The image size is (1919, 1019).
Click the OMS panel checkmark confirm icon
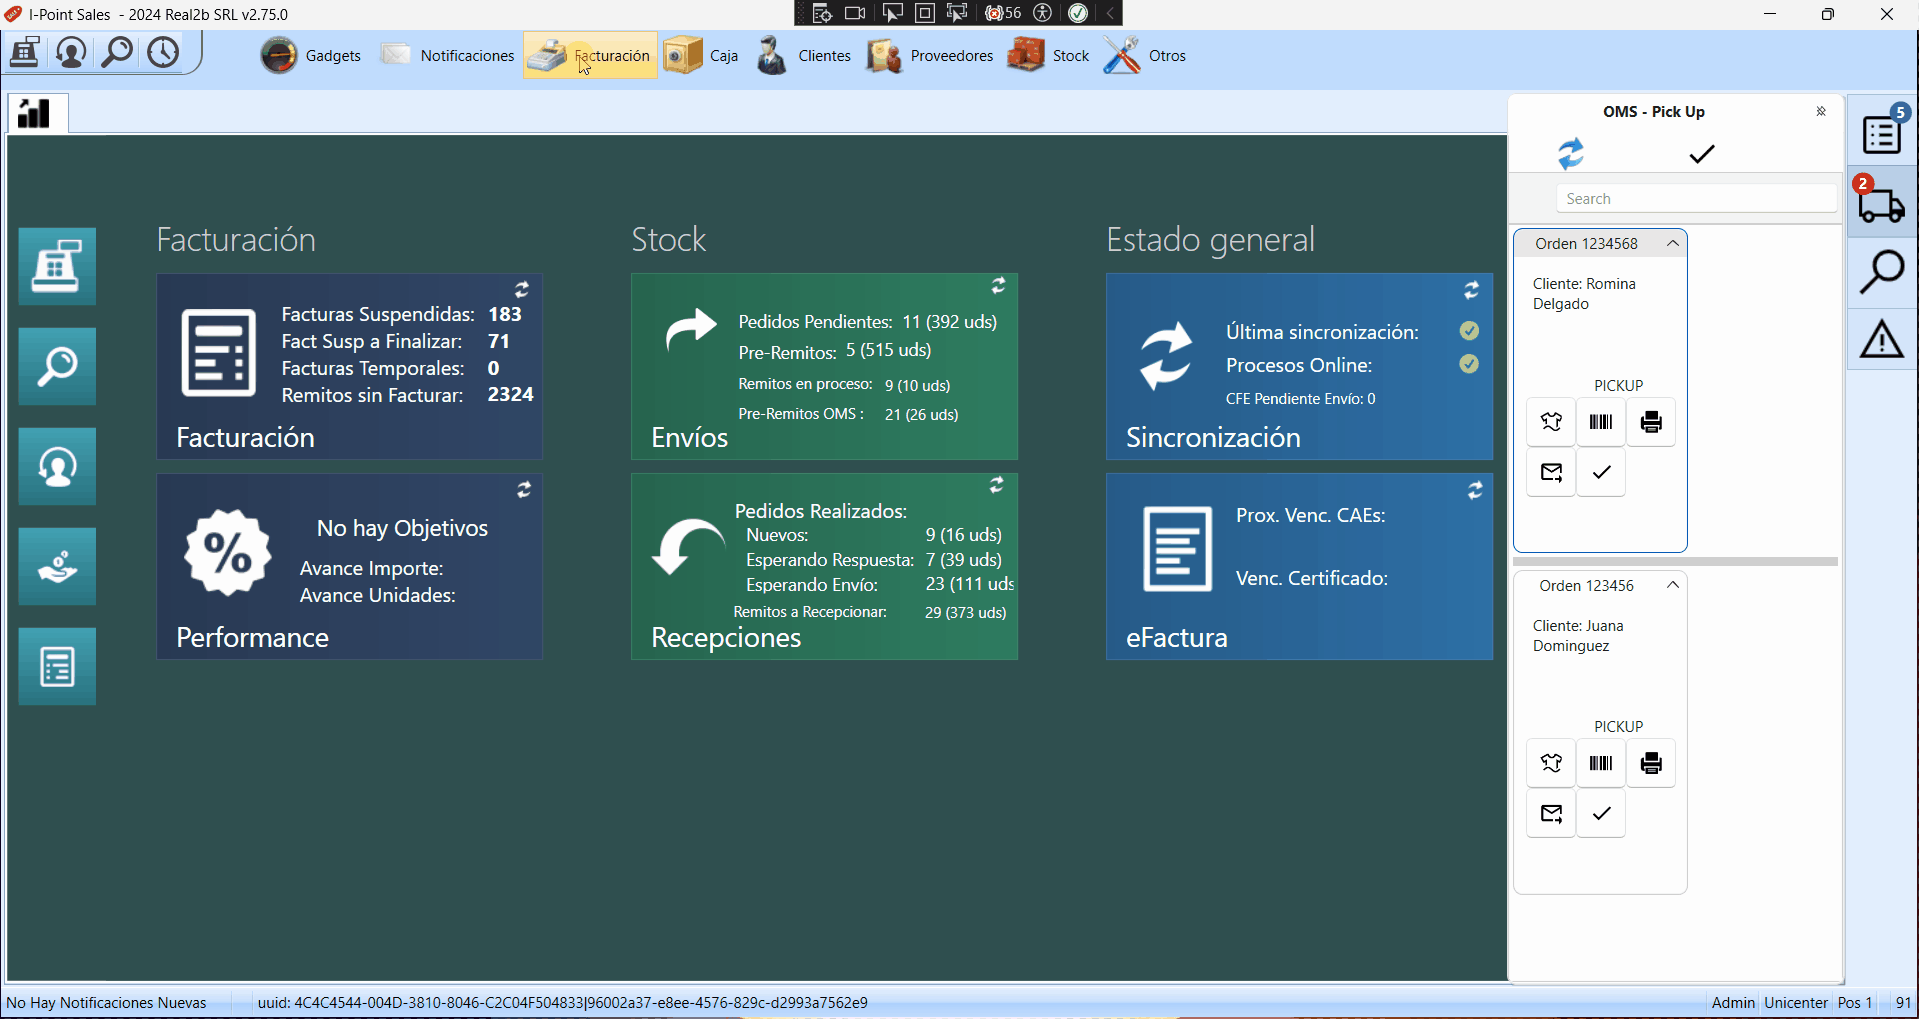[1702, 153]
